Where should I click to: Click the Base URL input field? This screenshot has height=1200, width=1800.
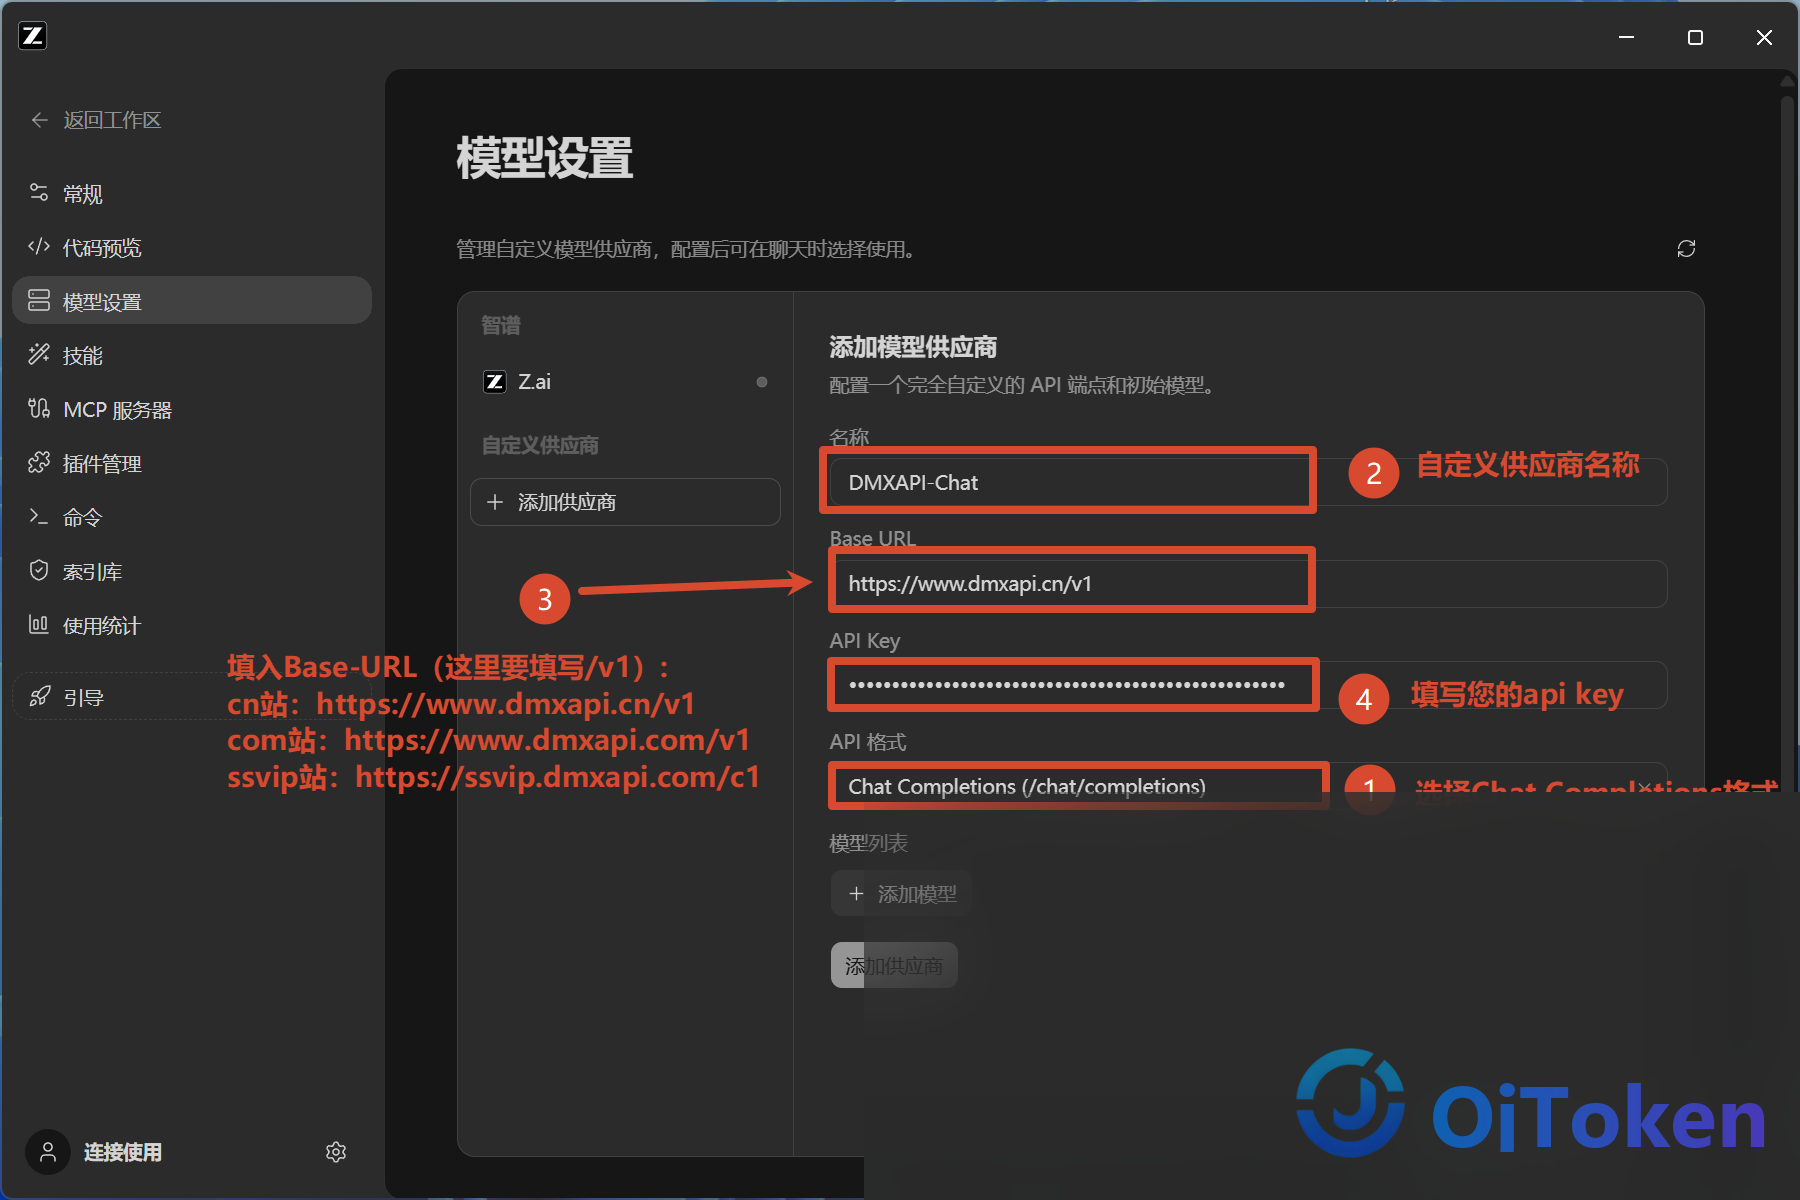coord(1248,584)
